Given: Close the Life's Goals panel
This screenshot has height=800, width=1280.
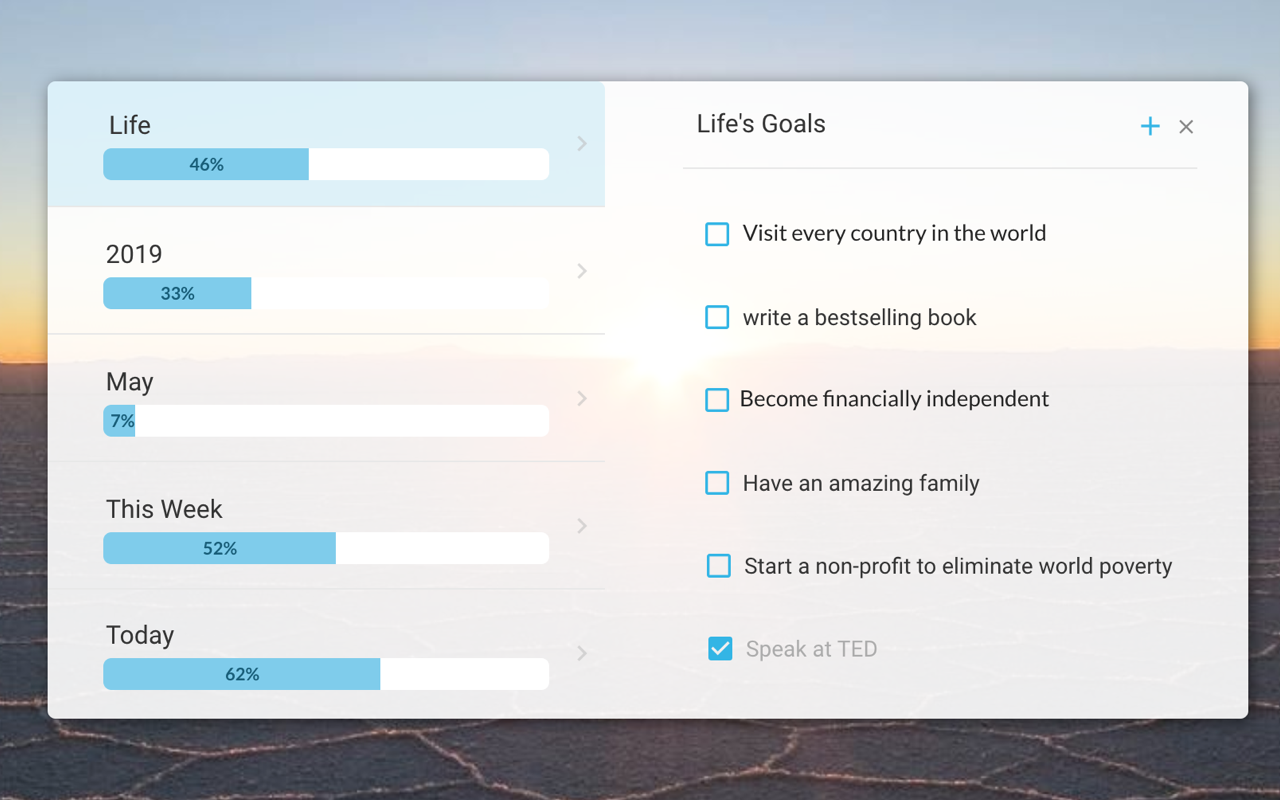Looking at the screenshot, I should click(x=1186, y=127).
